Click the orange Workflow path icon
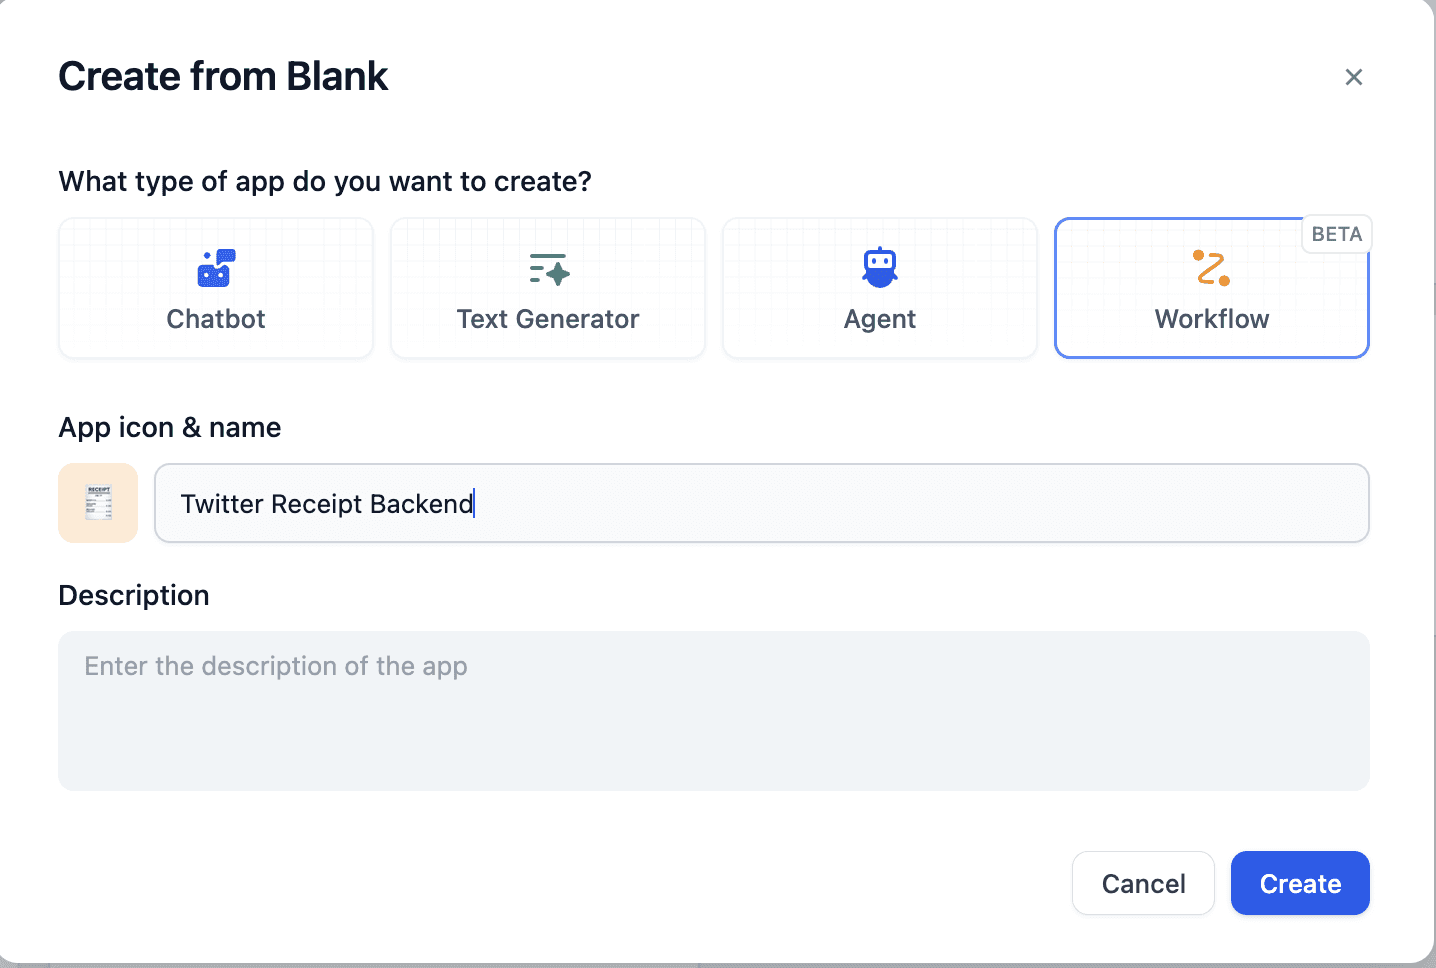 [x=1211, y=268]
